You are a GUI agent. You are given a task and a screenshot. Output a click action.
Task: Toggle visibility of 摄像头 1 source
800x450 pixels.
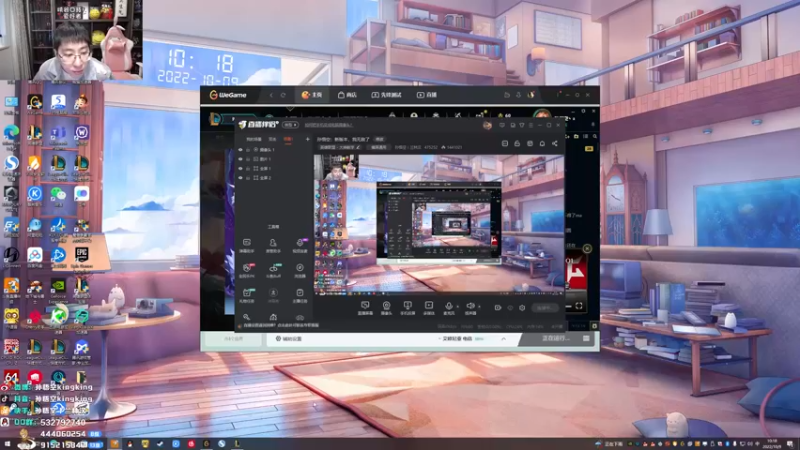[240, 150]
